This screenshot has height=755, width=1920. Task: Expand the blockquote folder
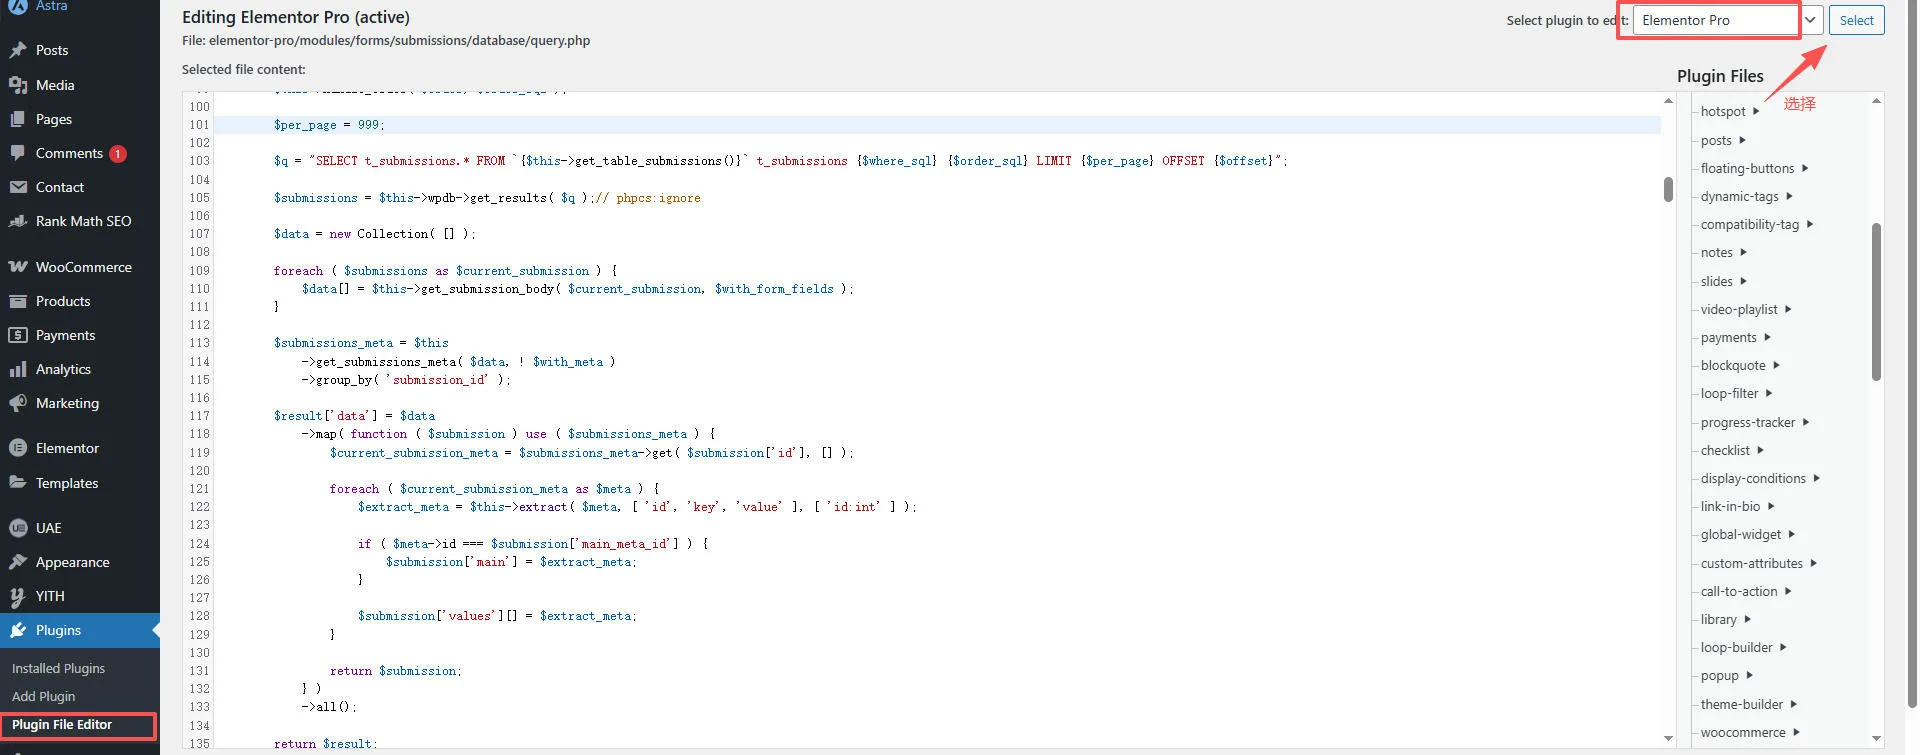(1740, 365)
